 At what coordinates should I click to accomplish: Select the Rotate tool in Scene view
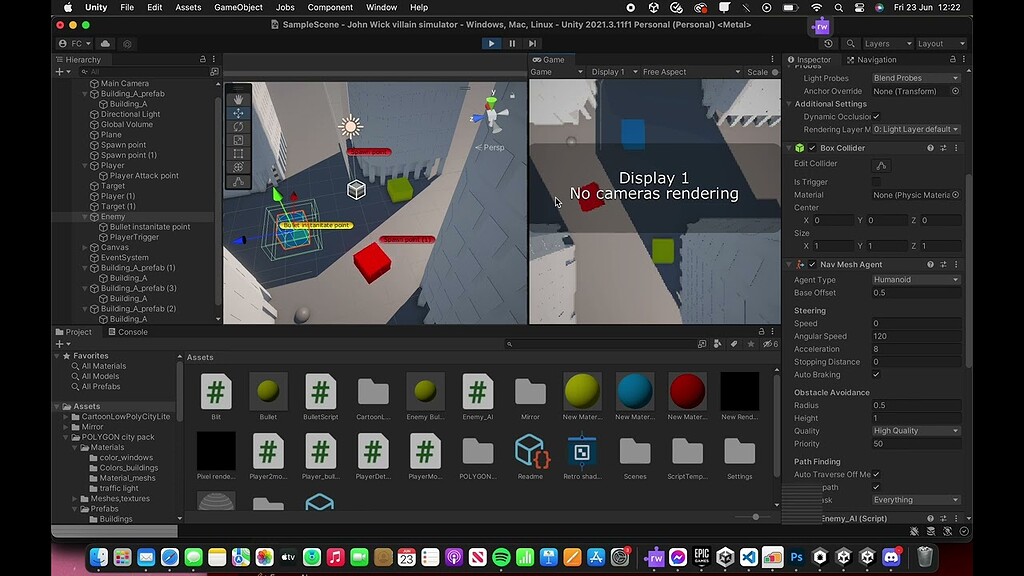pos(238,127)
